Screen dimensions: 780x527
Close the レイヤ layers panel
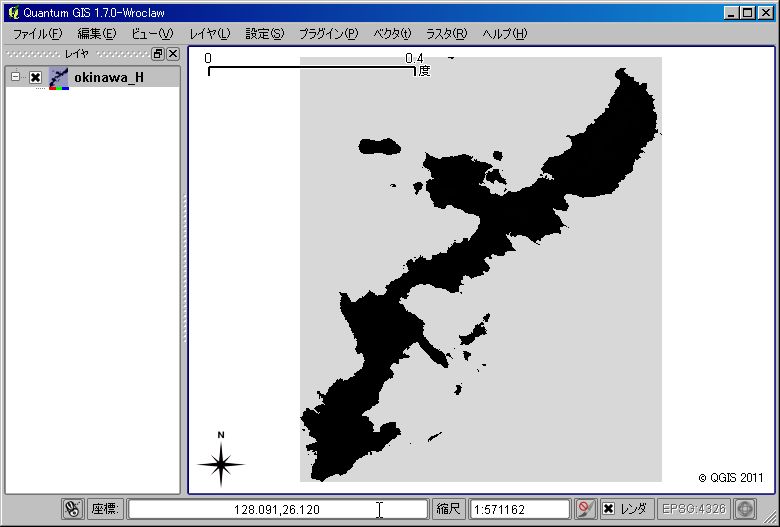[173, 54]
